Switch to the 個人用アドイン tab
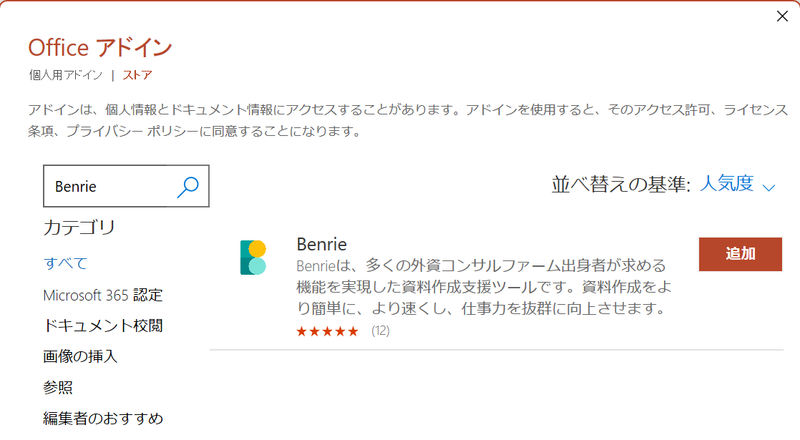The height and width of the screenshot is (440, 800). tap(66, 75)
